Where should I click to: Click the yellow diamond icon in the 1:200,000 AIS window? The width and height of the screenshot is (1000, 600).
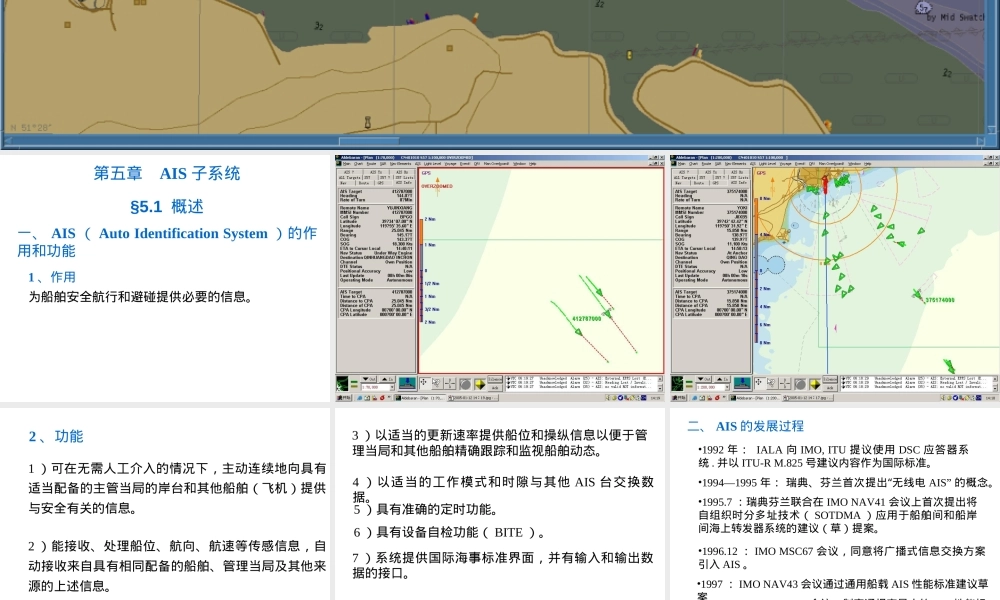[815, 384]
